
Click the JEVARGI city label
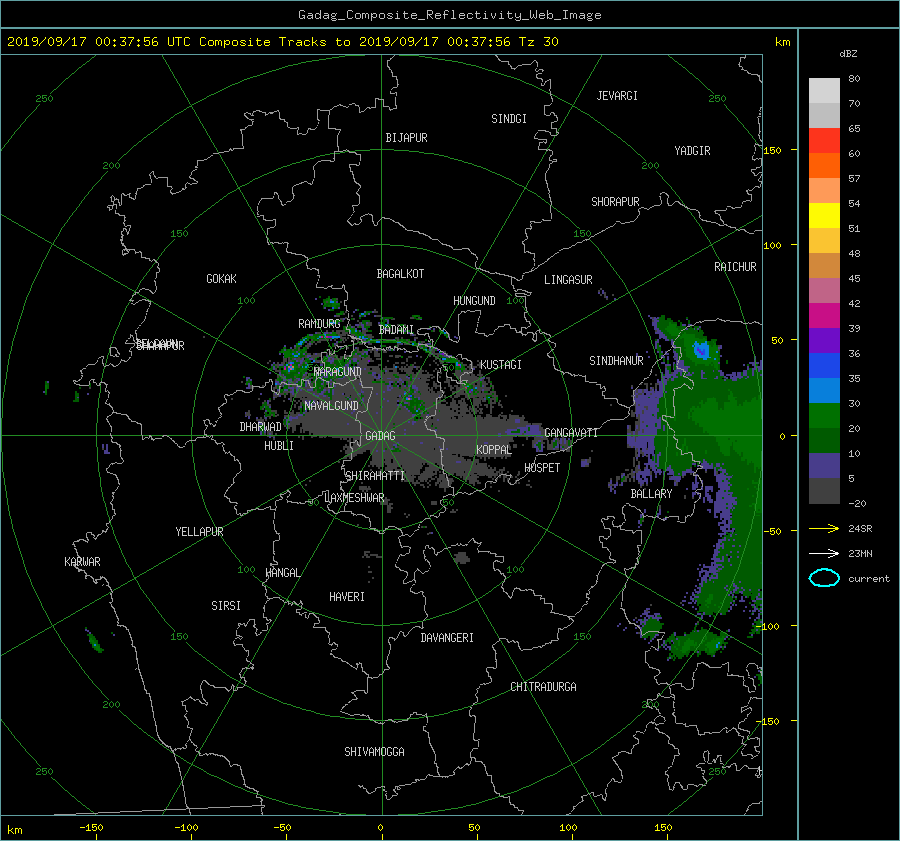617,96
